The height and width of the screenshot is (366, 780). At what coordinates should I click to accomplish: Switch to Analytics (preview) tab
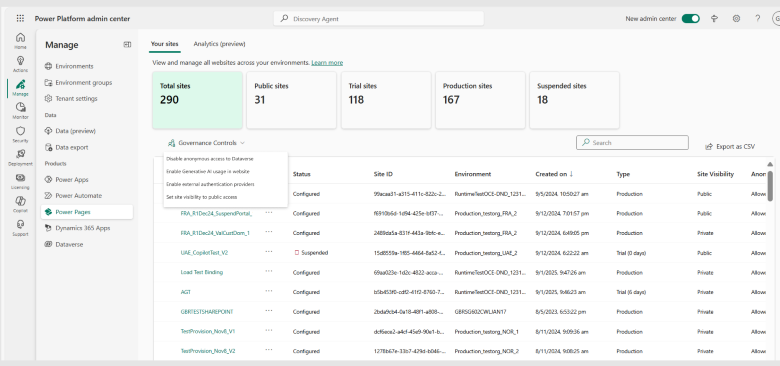click(219, 44)
